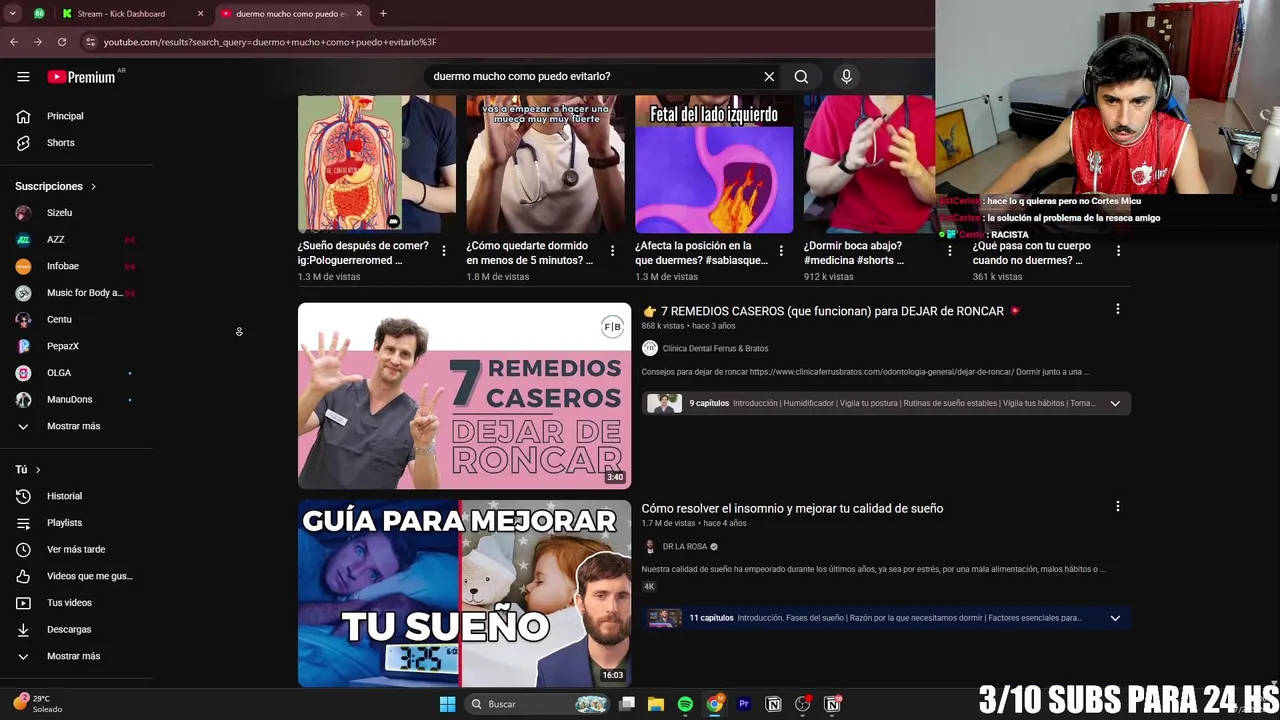Open Spotify from the taskbar

(685, 704)
